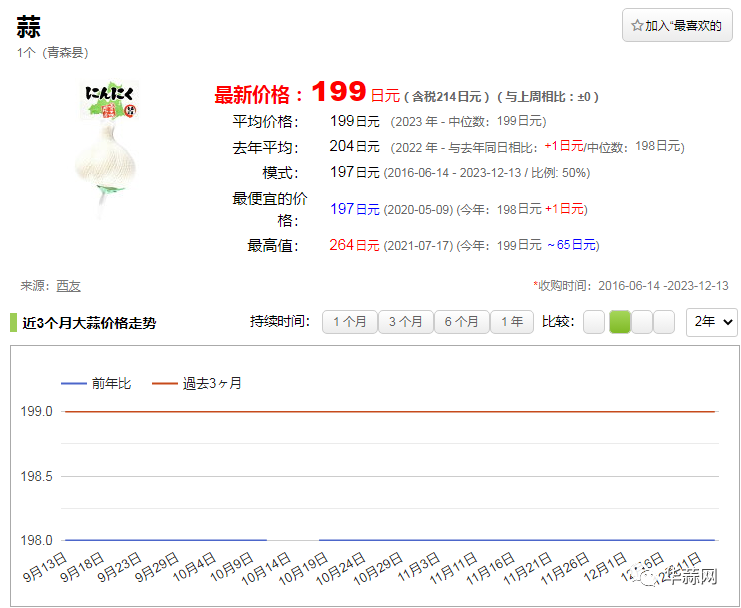Select the 1 年 duration button
The height and width of the screenshot is (608, 741).
click(512, 322)
